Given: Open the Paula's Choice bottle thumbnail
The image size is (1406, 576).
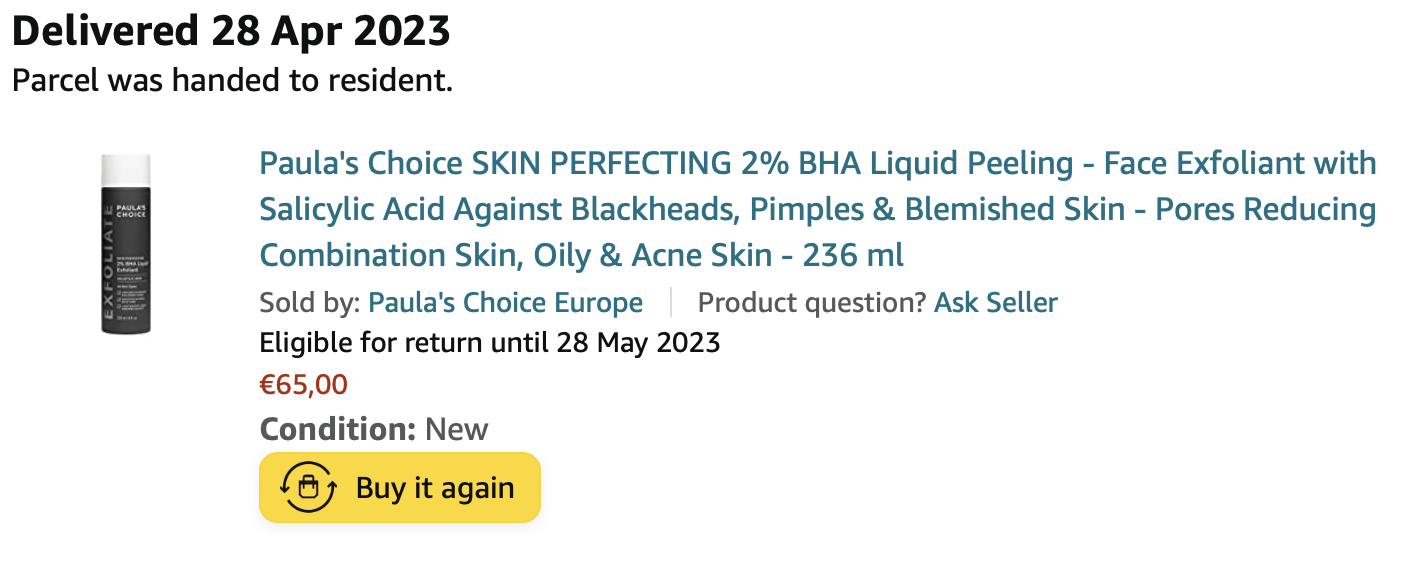Looking at the screenshot, I should [x=125, y=245].
